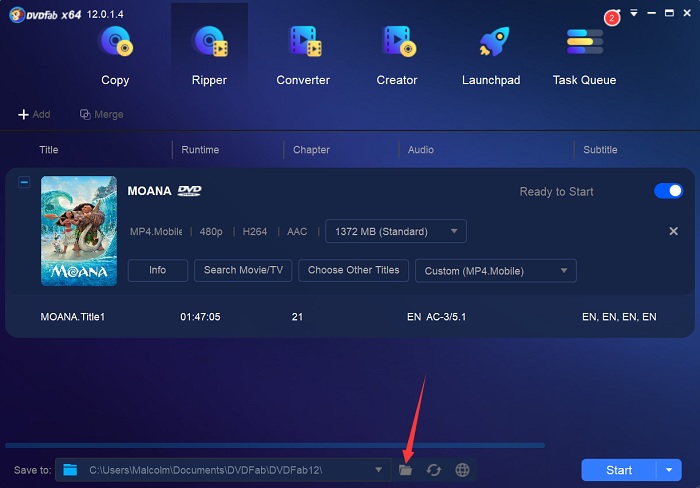This screenshot has width=700, height=488.
Task: Click the Ready to Start status text
Action: 556,192
